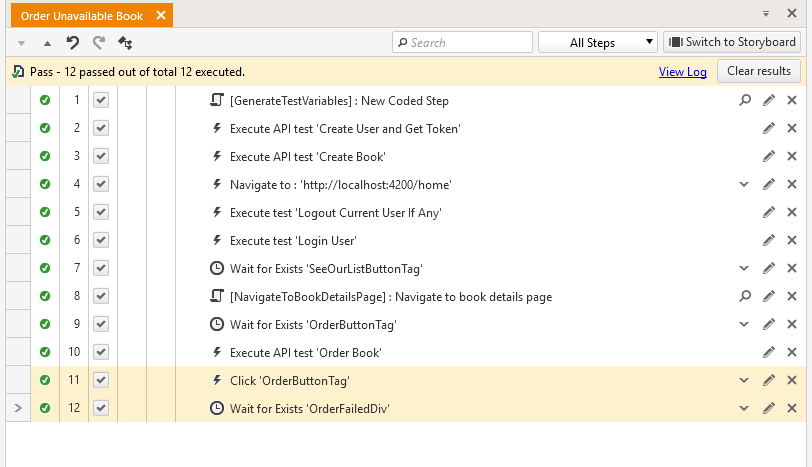
Task: Open the tab list dropdown arrow
Action: coord(766,14)
